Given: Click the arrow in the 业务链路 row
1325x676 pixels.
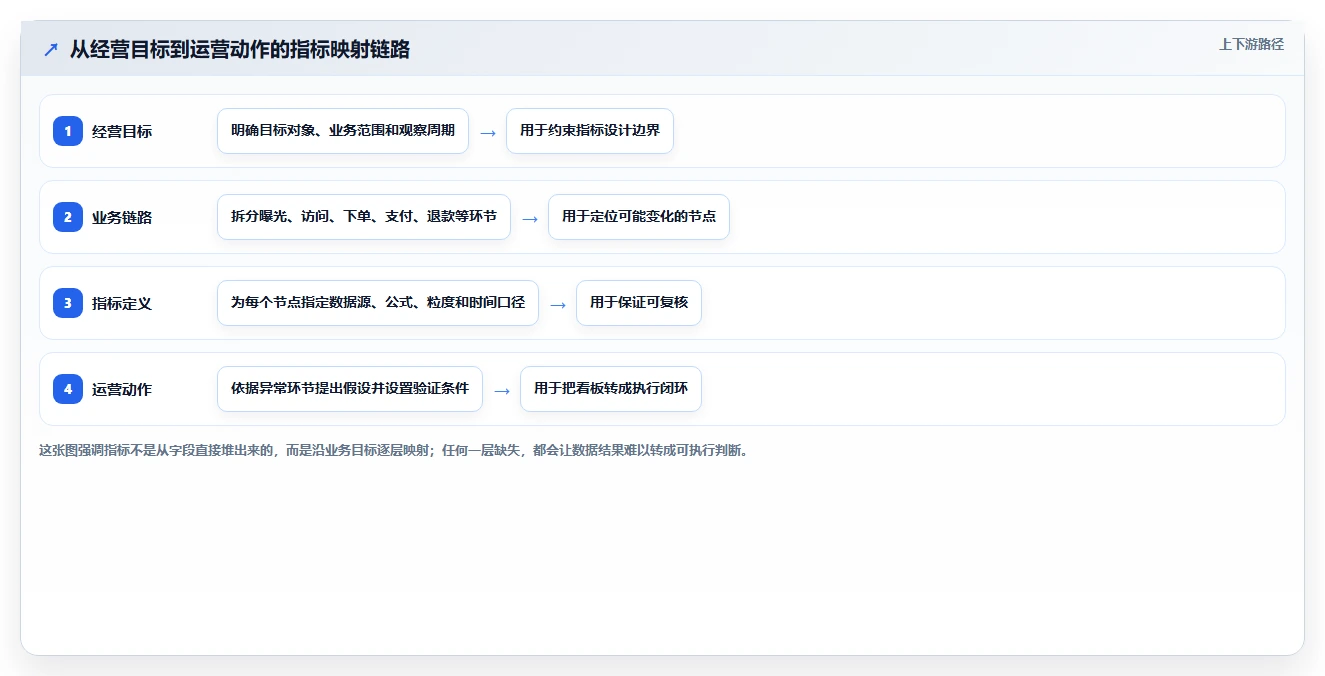Looking at the screenshot, I should [530, 218].
